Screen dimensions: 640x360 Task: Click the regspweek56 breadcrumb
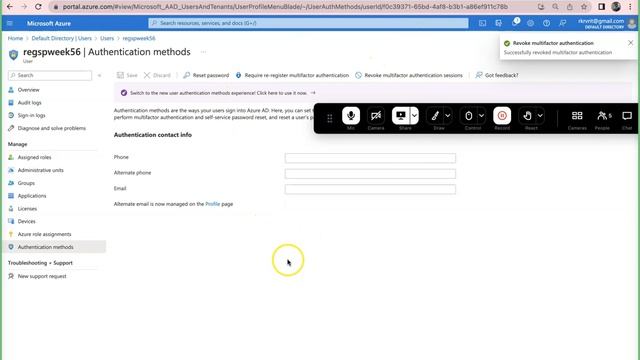point(139,38)
